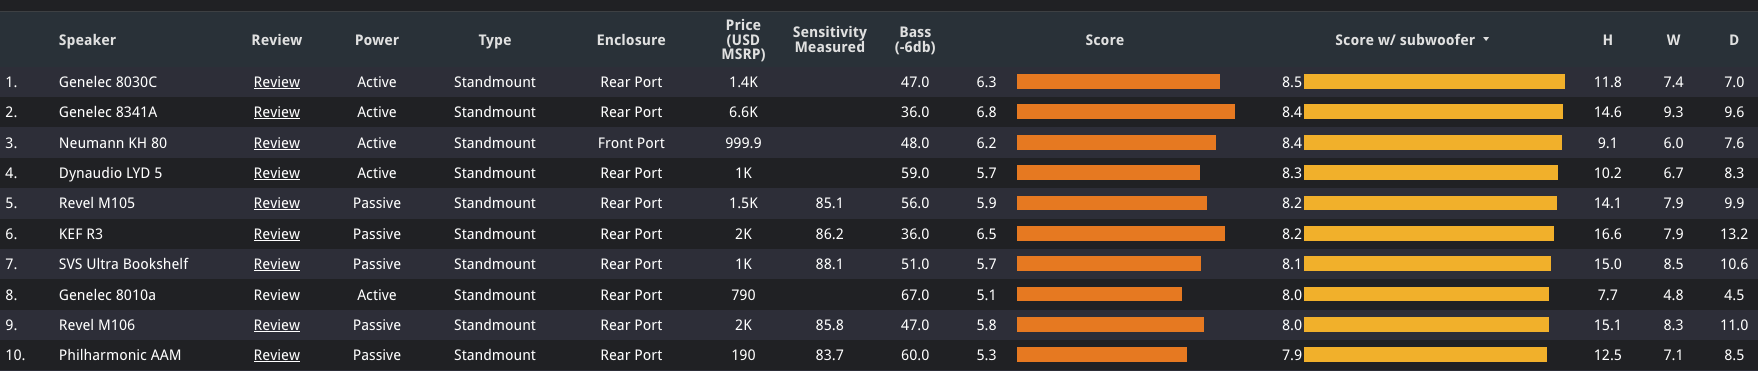Click KEF R3 yellow subwoofer score bar

pyautogui.click(x=1429, y=234)
